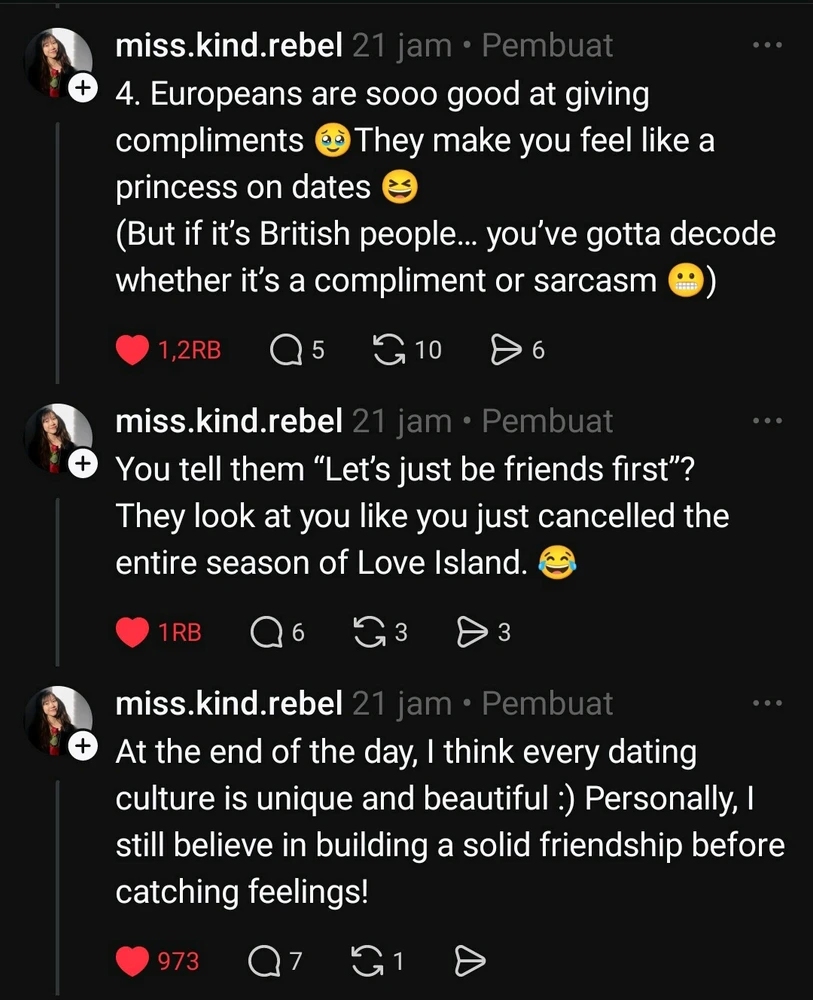Share the Love Island post
Viewport: 813px width, 1000px height.
[x=471, y=631]
